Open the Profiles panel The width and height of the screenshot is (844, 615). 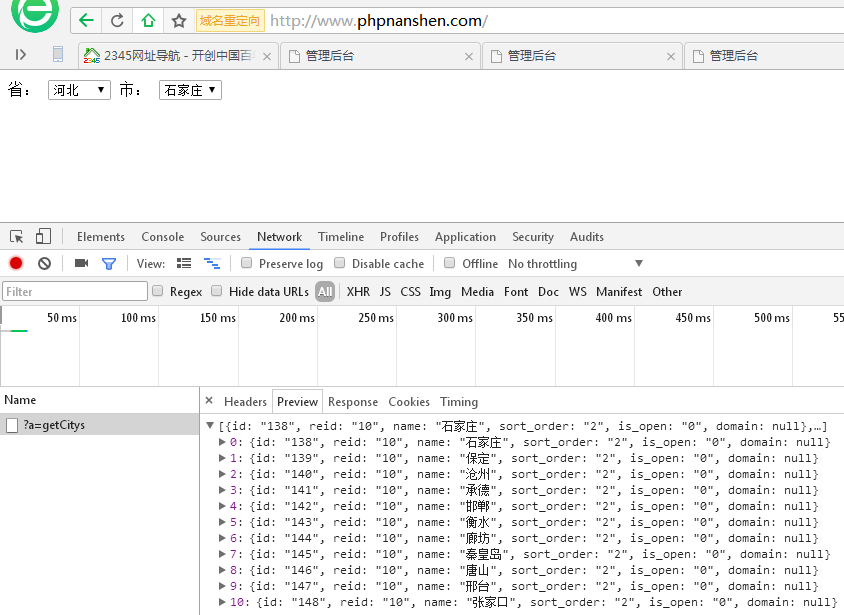399,237
